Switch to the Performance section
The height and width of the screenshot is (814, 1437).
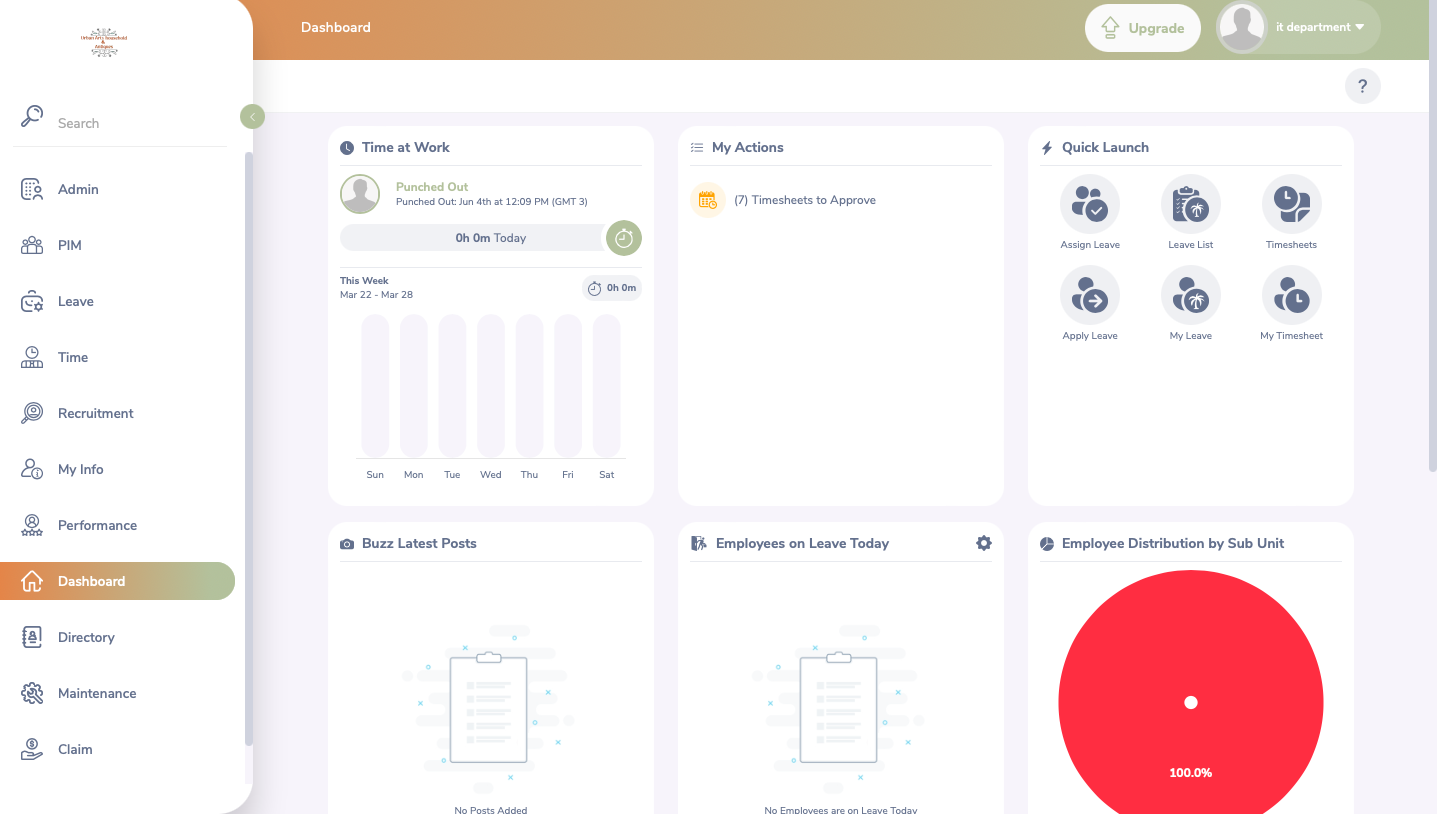[97, 525]
